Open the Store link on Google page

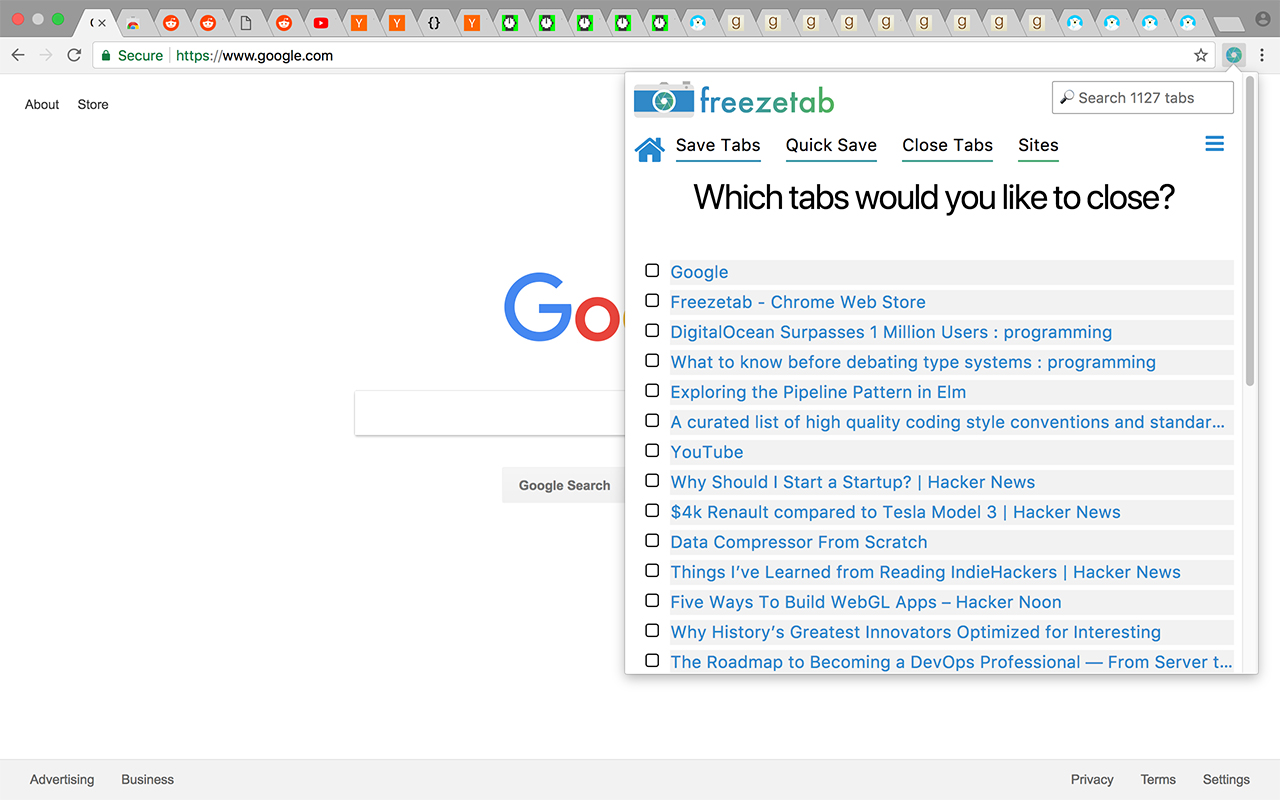point(93,104)
